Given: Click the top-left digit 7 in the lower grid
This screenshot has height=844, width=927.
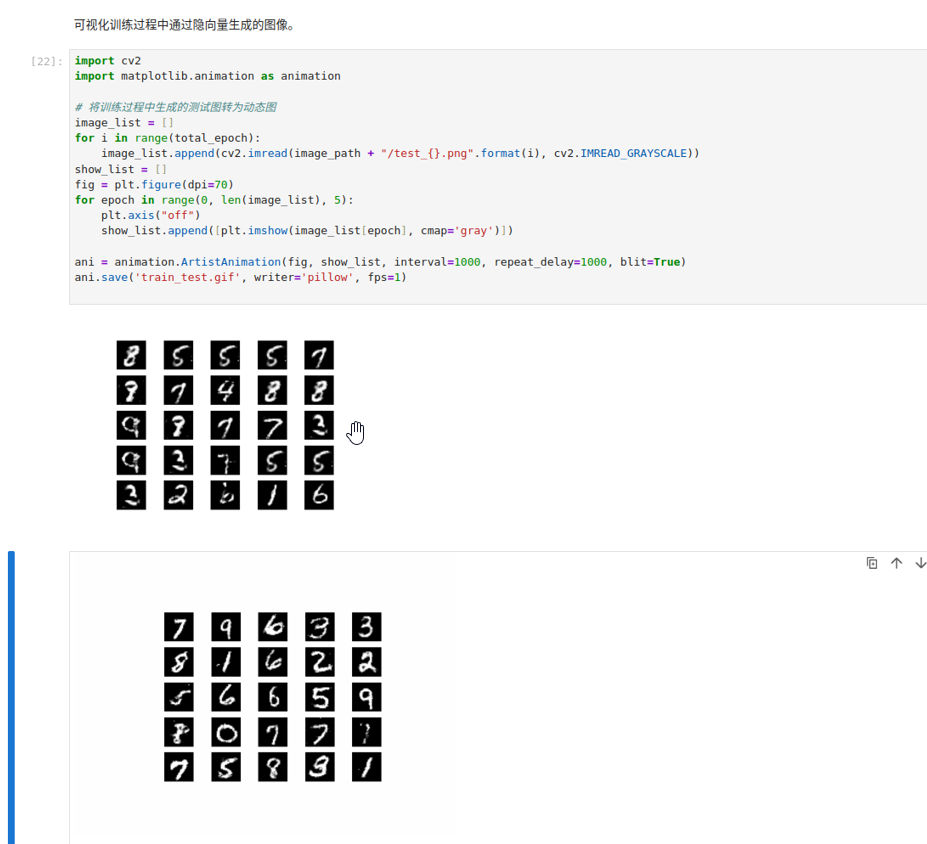Looking at the screenshot, I should [x=179, y=627].
